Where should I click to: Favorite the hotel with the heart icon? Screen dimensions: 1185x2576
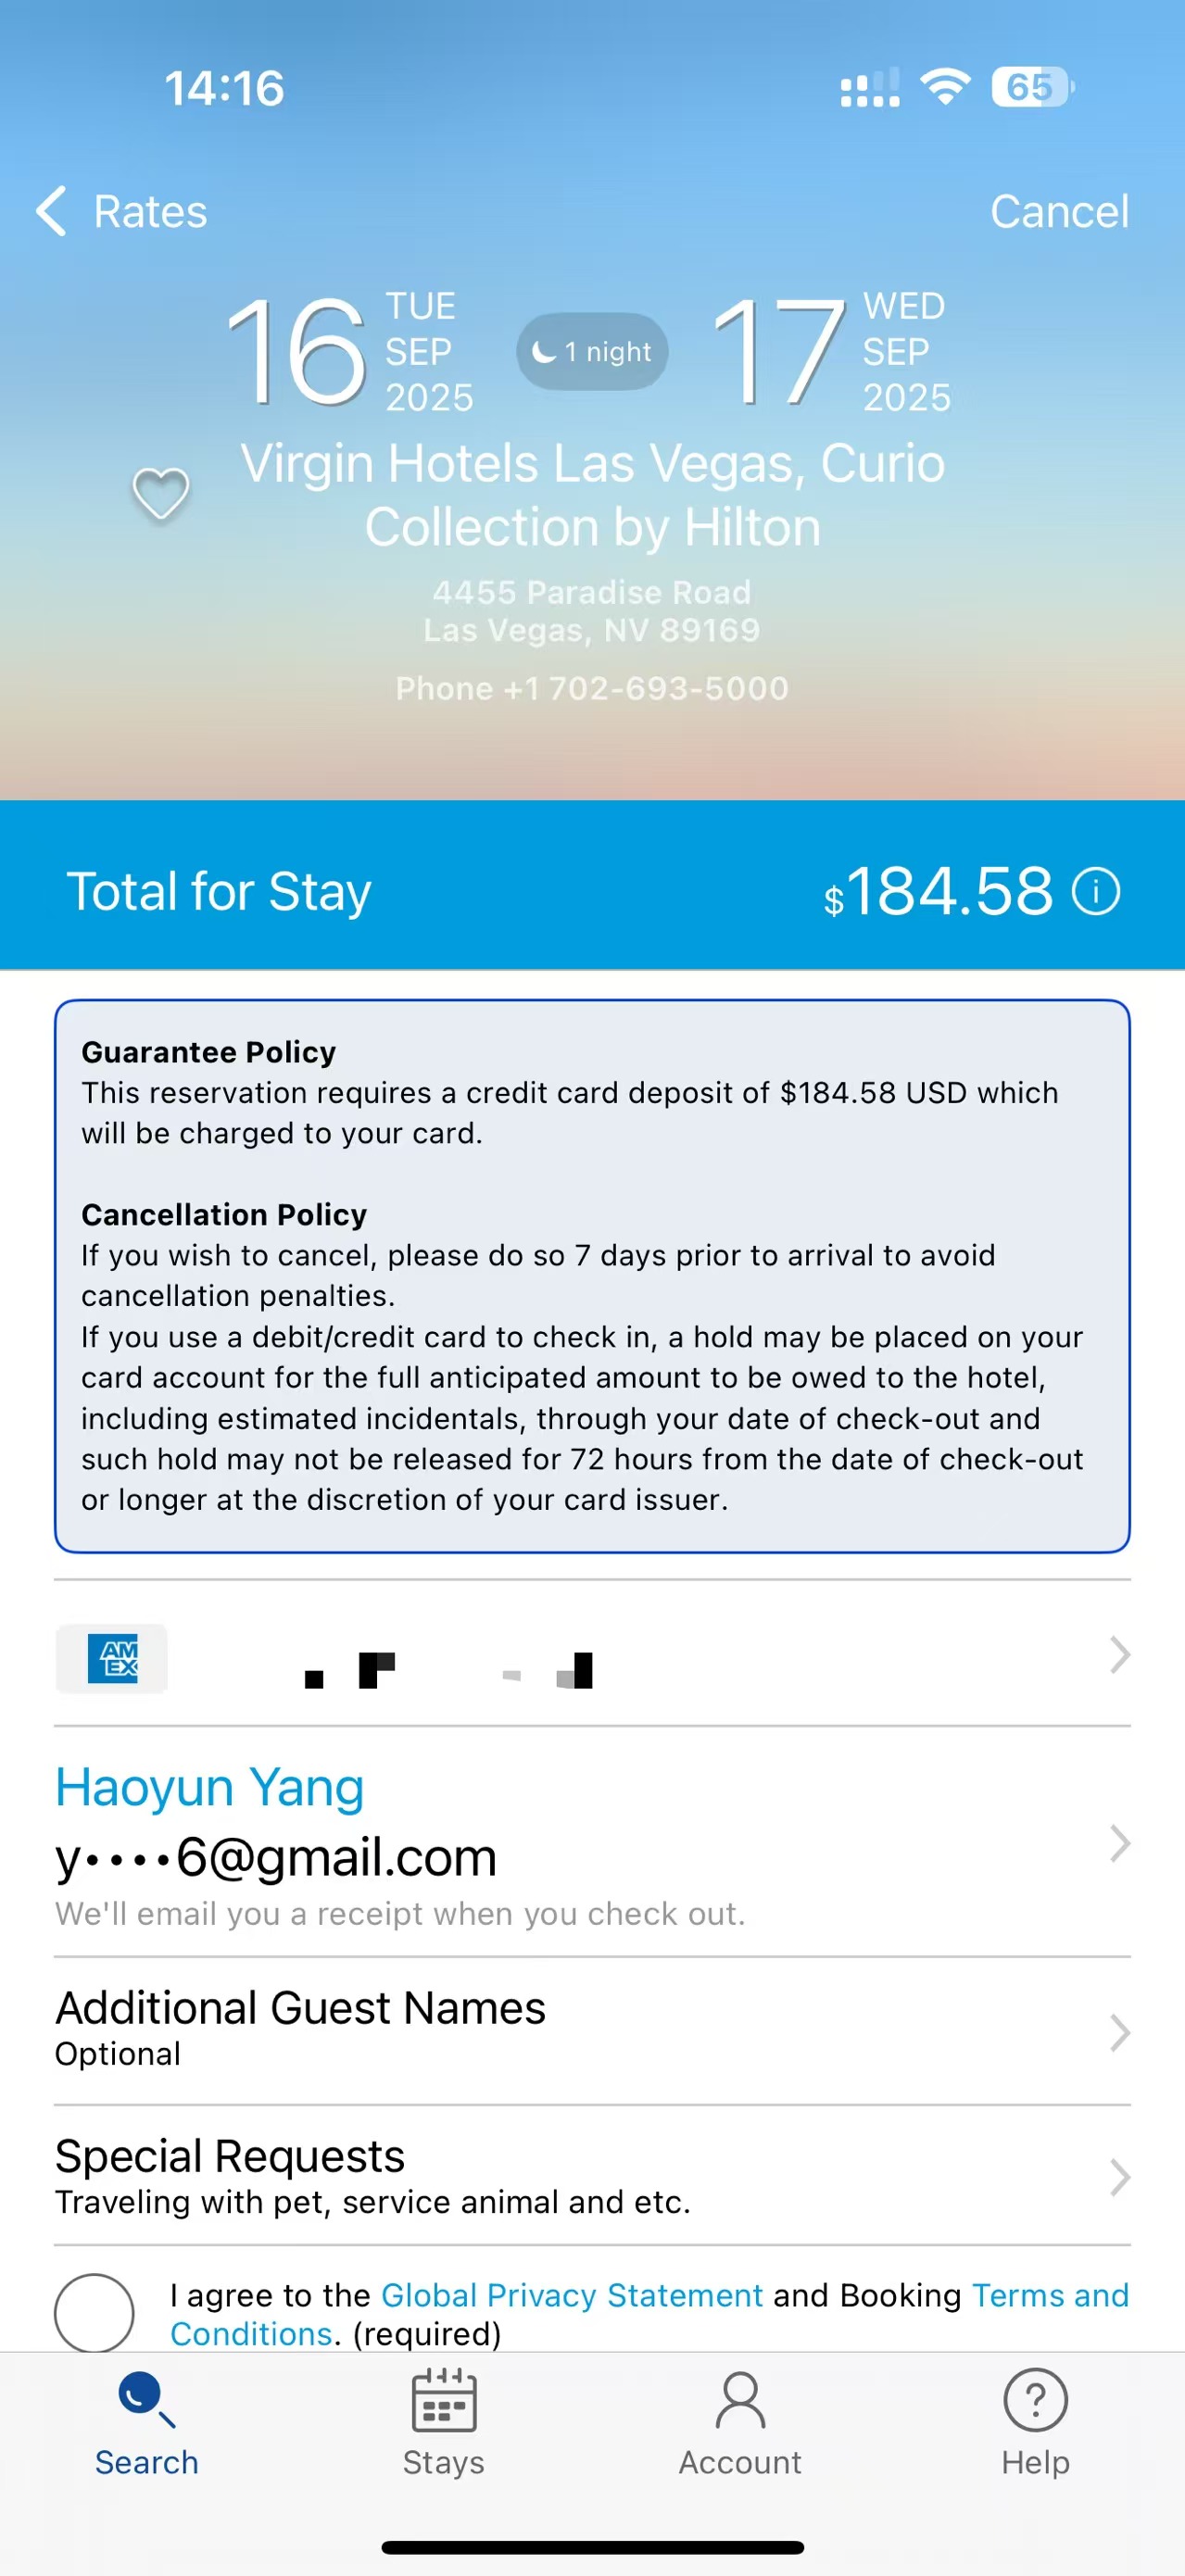coord(161,494)
